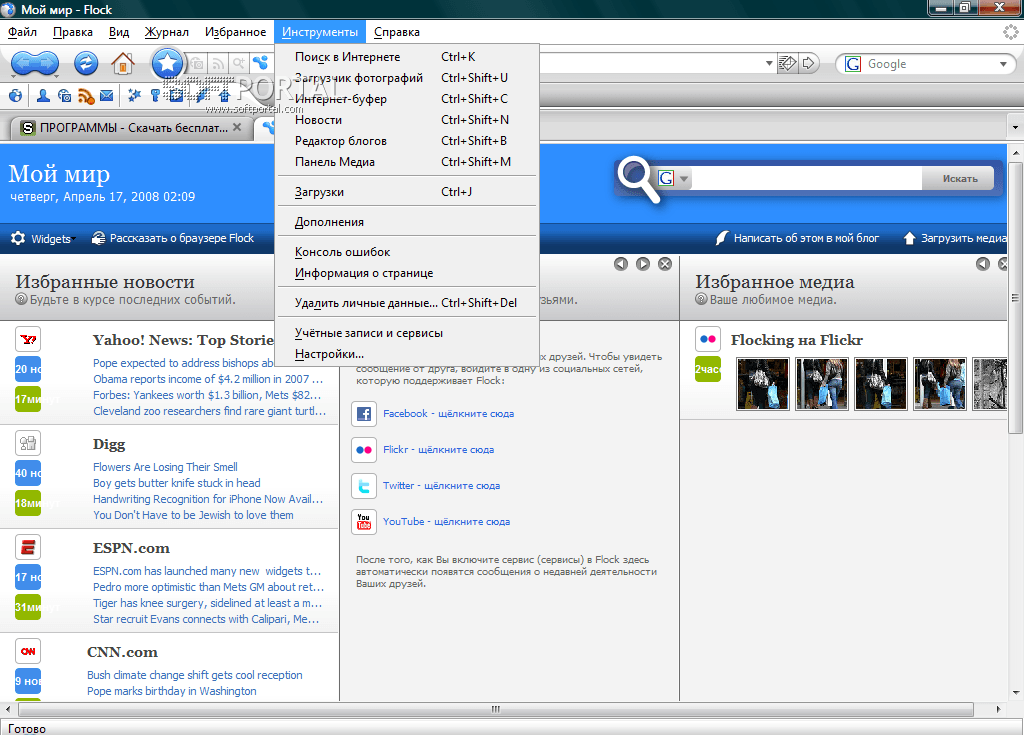1024x735 pixels.
Task: Open Google search engine dropdown in toolbar
Action: 1003,64
